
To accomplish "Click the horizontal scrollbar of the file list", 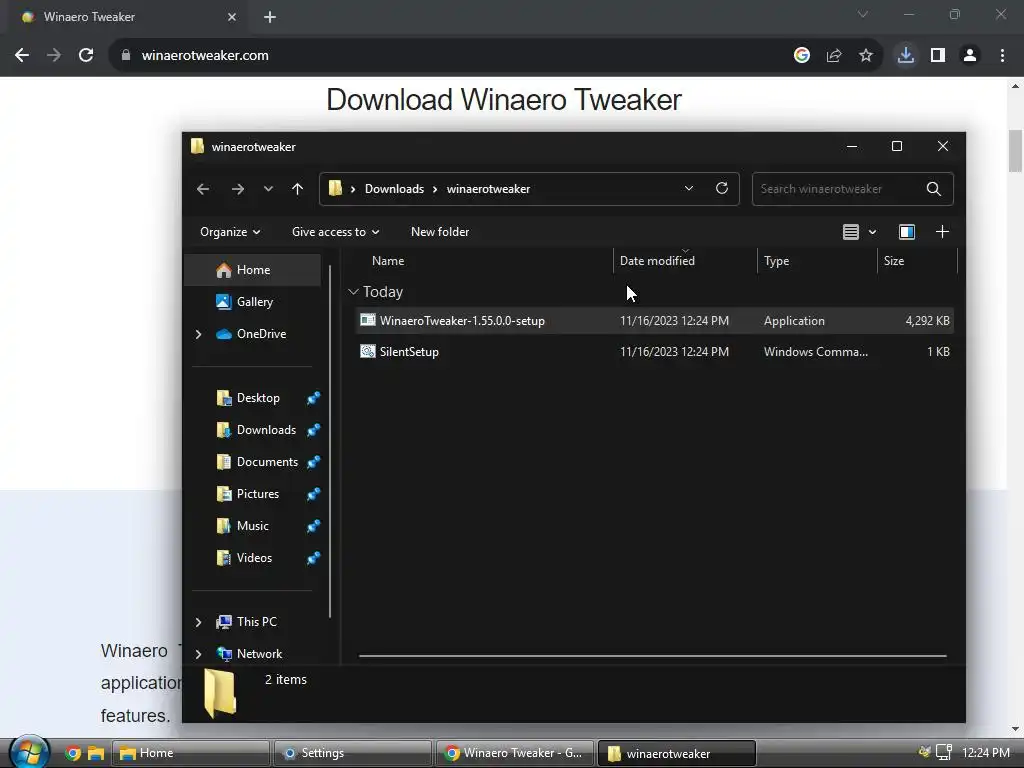I will pyautogui.click(x=652, y=656).
